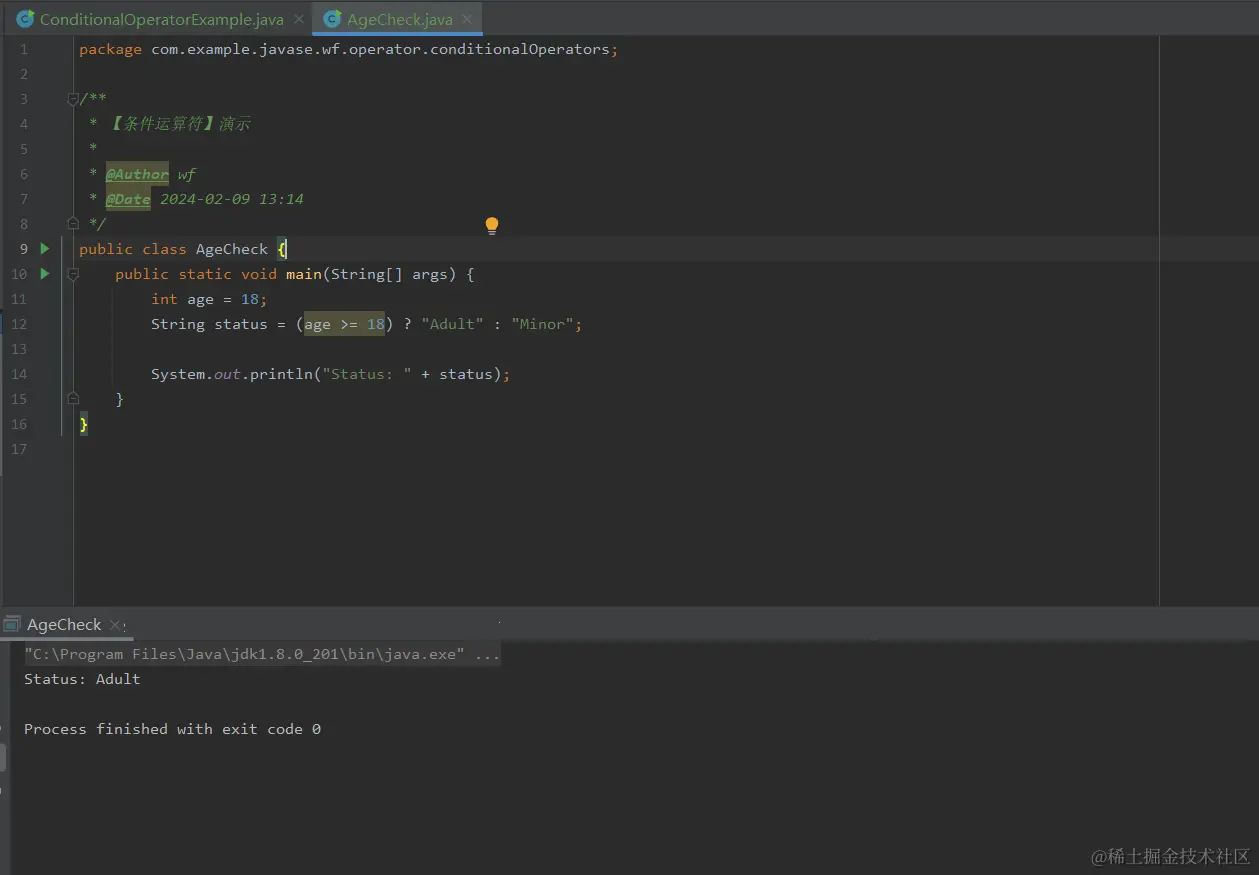Collapse the main method fold marker on line 10
Viewport: 1259px width, 875px height.
click(73, 273)
